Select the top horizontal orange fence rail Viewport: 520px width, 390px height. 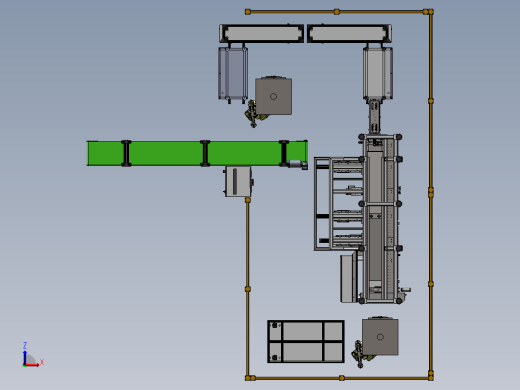(x=339, y=12)
